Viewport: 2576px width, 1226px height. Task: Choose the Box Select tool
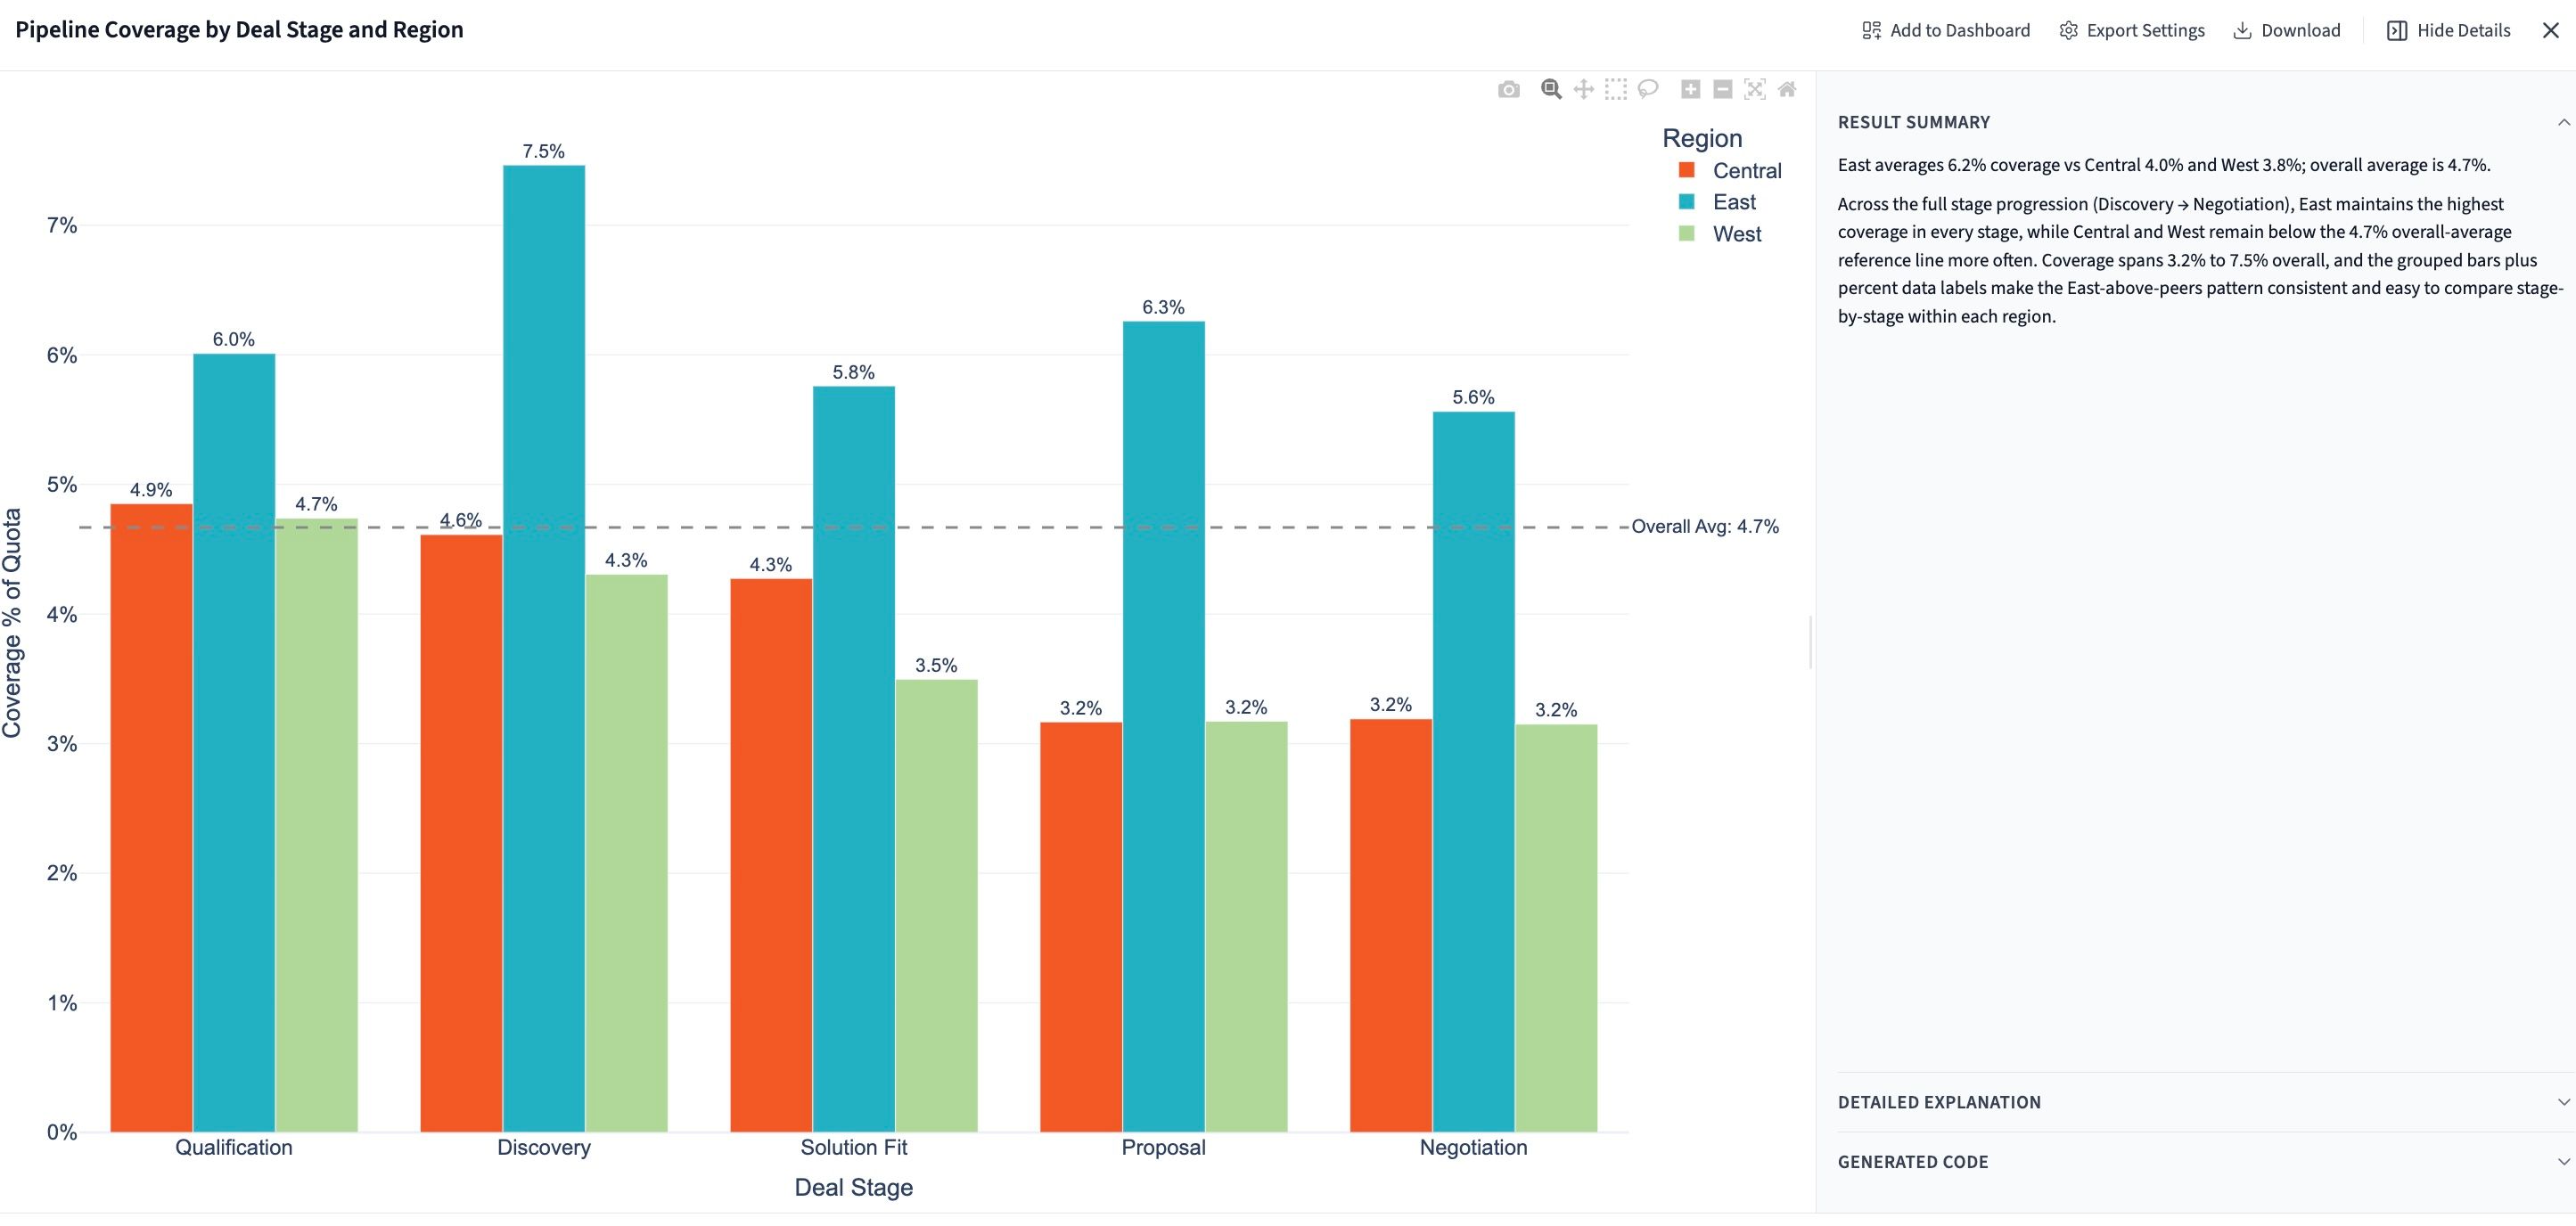pos(1616,90)
